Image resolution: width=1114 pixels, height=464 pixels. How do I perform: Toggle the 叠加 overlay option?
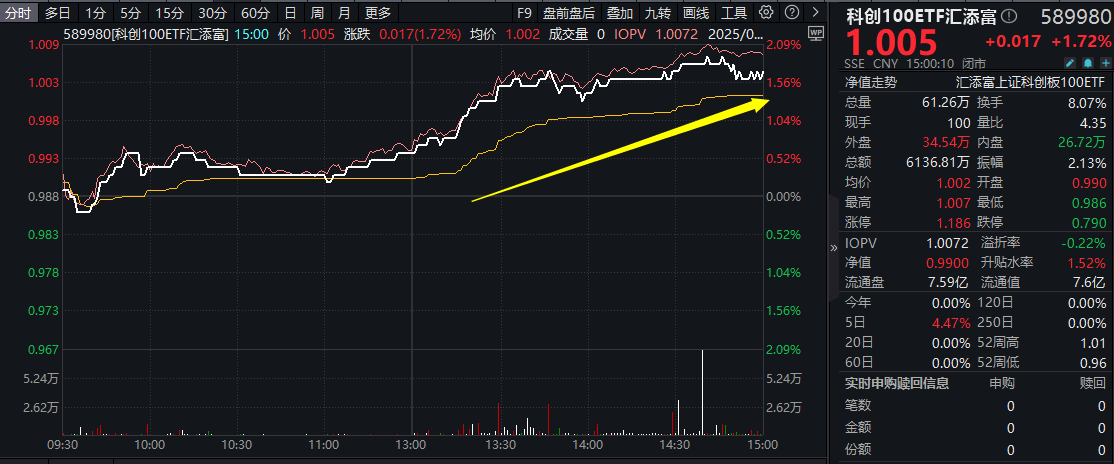pyautogui.click(x=620, y=13)
